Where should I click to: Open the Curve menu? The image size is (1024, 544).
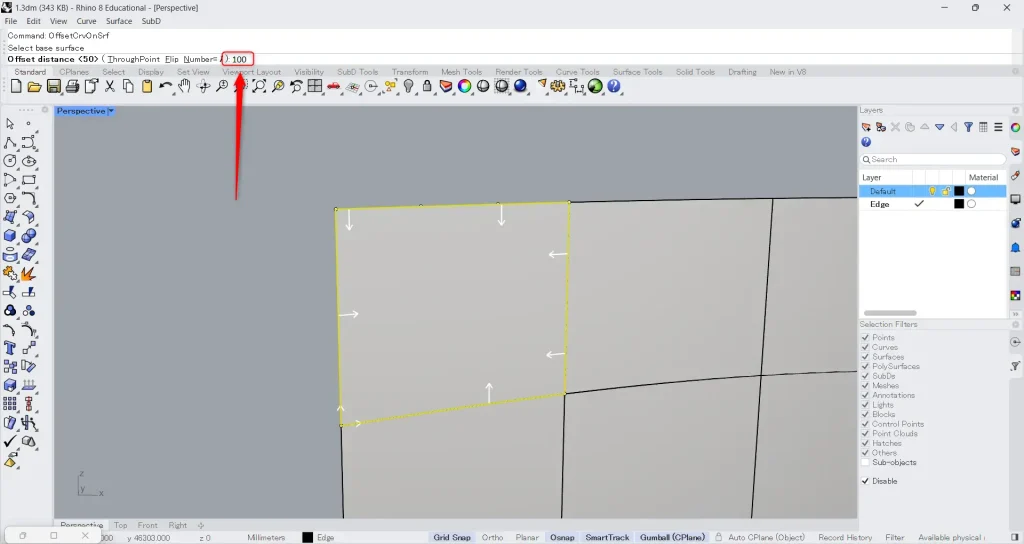point(86,21)
